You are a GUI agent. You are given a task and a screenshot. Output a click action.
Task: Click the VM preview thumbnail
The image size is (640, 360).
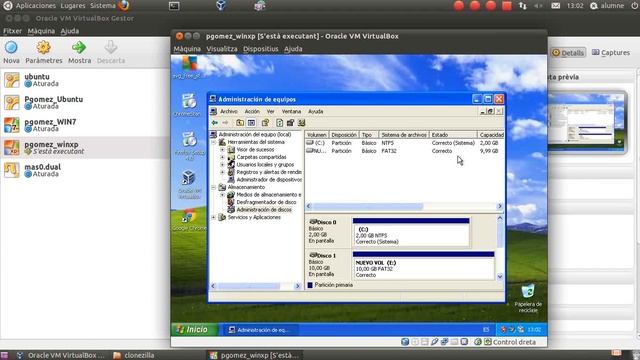586,122
